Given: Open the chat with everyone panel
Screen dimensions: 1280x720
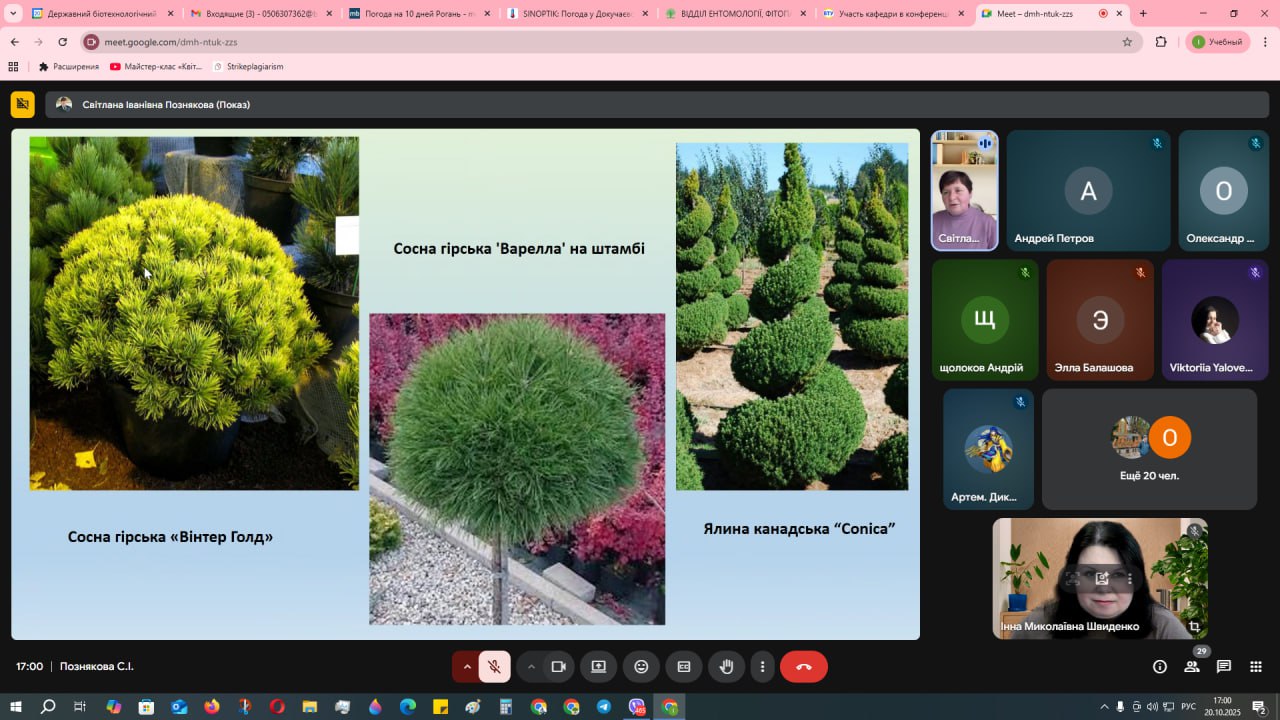Looking at the screenshot, I should (1224, 667).
